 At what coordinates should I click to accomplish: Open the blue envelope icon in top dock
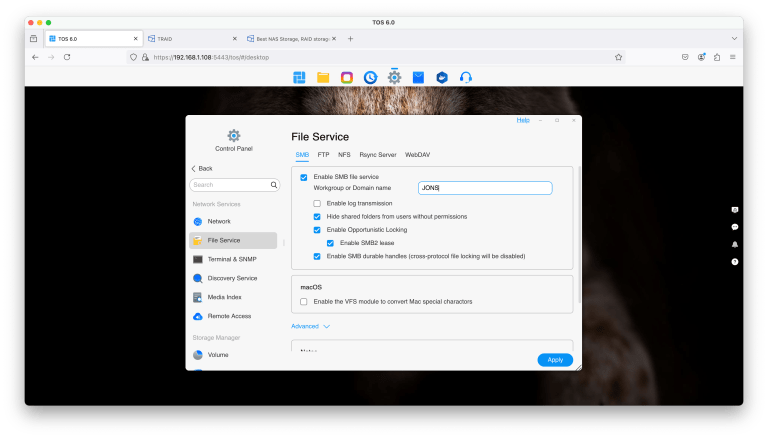(x=418, y=77)
